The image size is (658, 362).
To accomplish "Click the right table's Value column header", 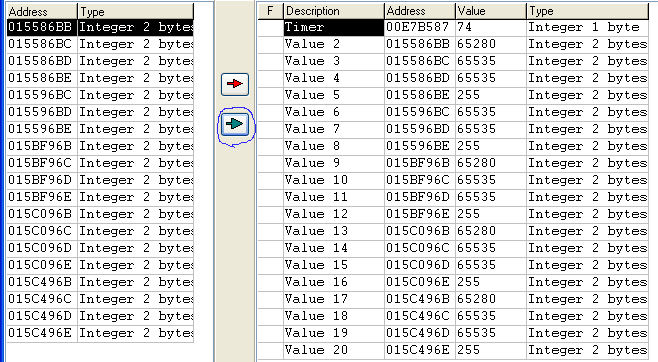I will click(x=491, y=11).
